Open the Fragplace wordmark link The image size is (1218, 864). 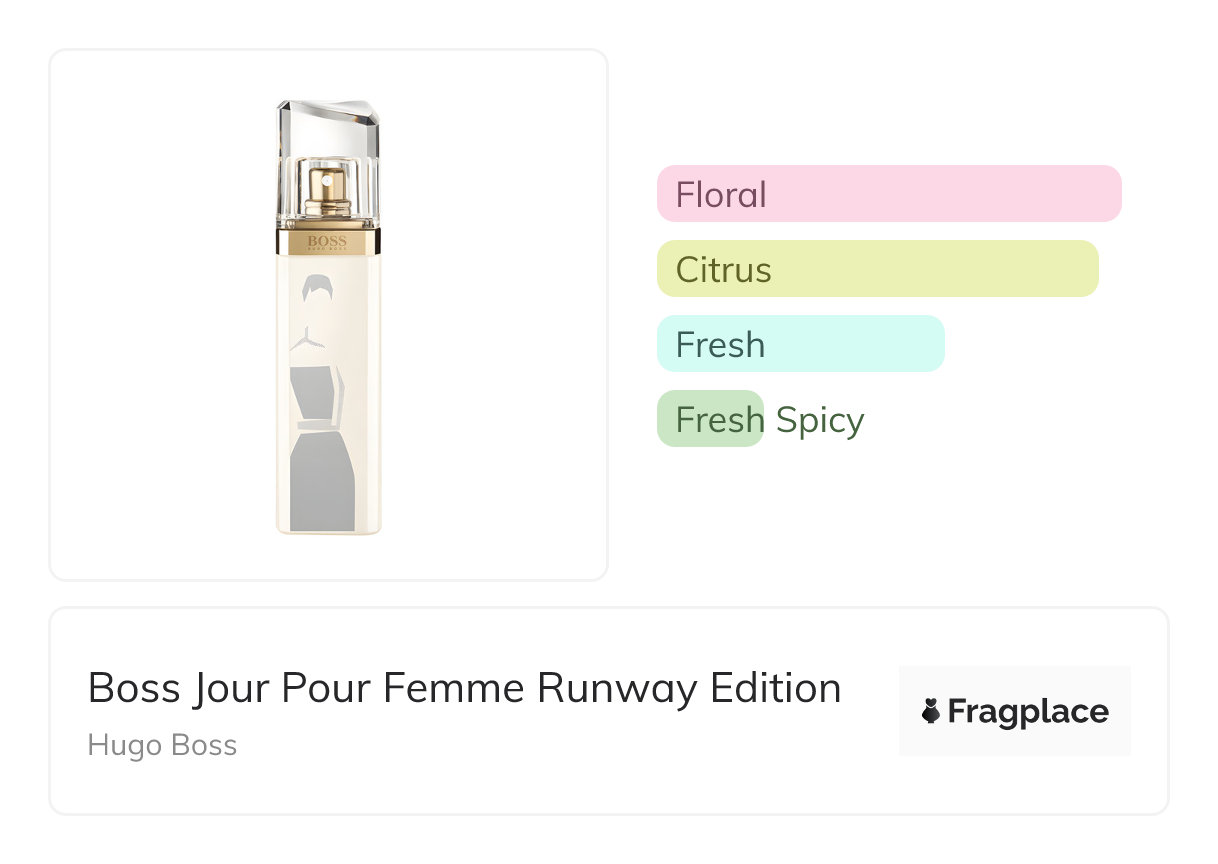pos(1028,711)
